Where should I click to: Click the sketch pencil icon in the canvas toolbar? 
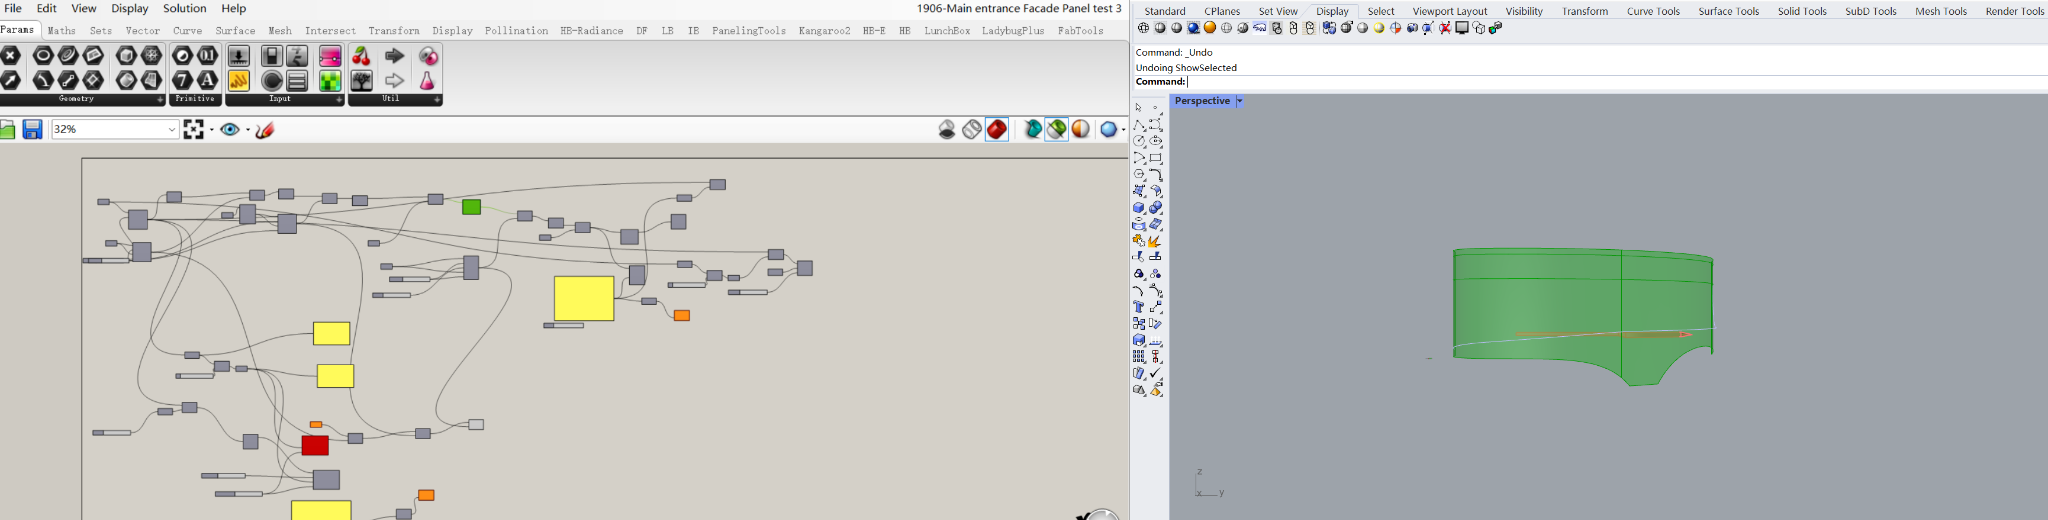click(265, 129)
